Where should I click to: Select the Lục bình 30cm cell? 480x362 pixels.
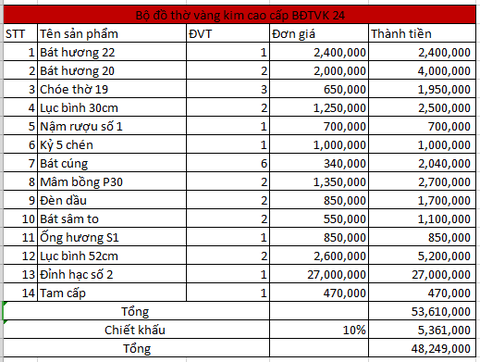point(112,108)
